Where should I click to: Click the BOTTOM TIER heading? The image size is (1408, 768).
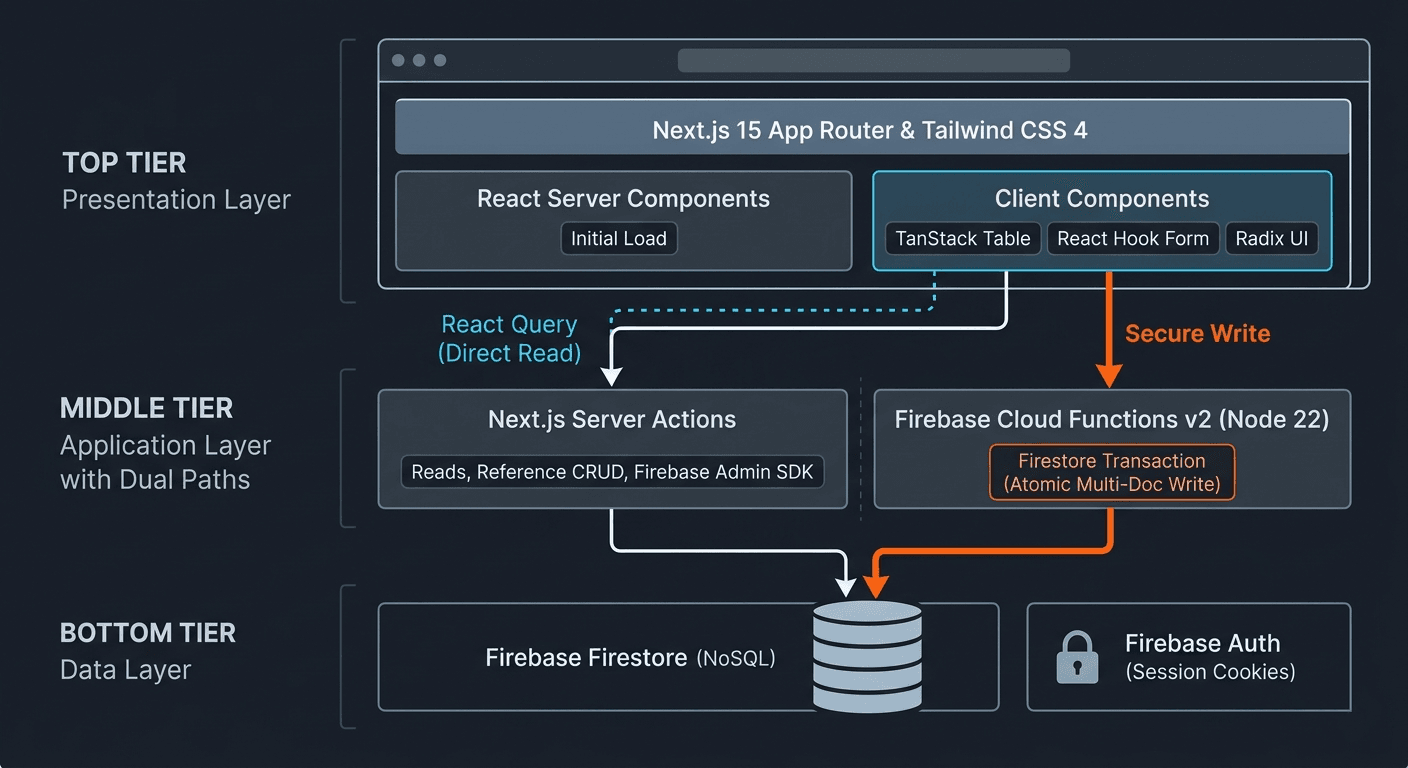click(x=148, y=633)
